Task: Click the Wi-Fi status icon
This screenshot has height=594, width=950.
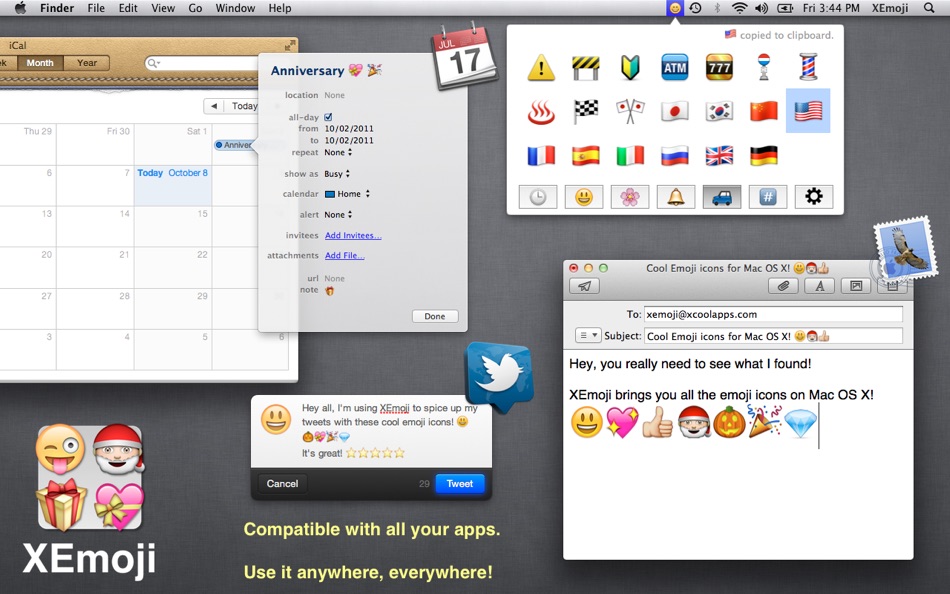Action: (739, 8)
